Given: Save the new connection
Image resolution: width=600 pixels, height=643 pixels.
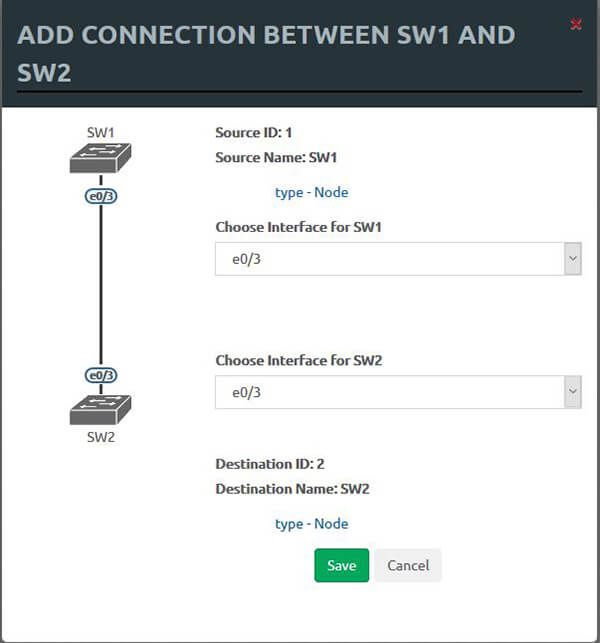Looking at the screenshot, I should click(341, 565).
